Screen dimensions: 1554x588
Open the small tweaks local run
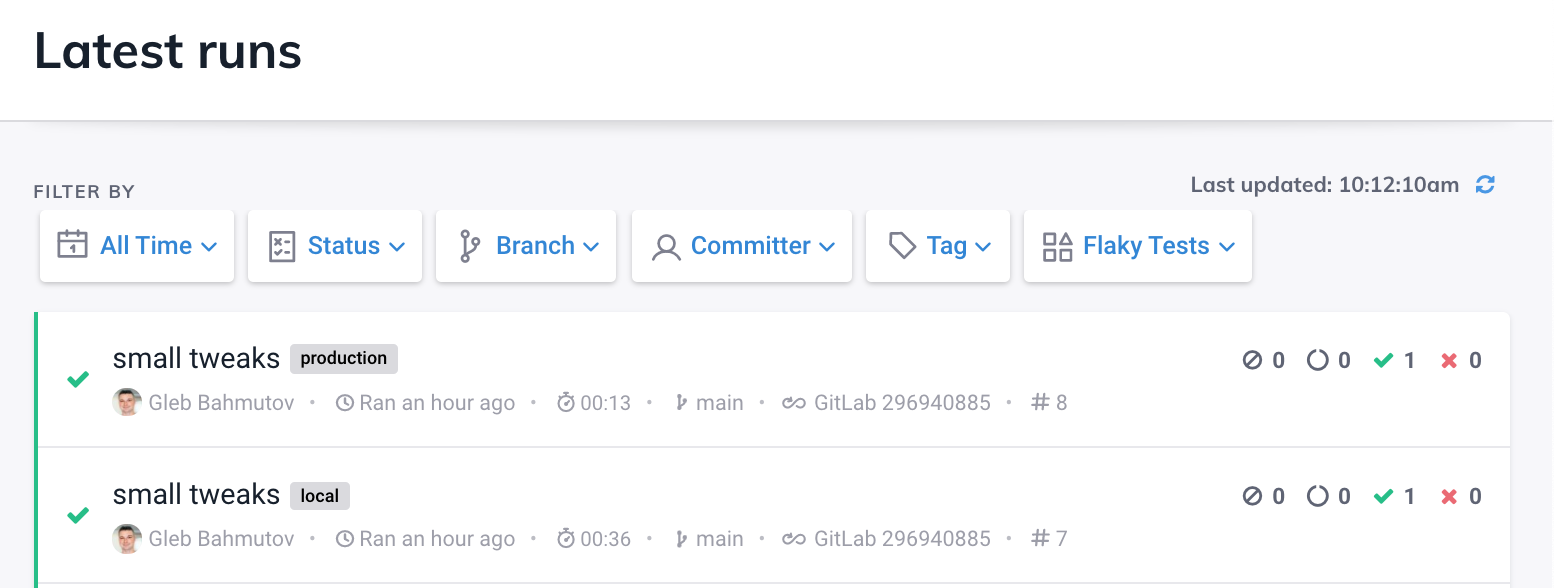[196, 494]
